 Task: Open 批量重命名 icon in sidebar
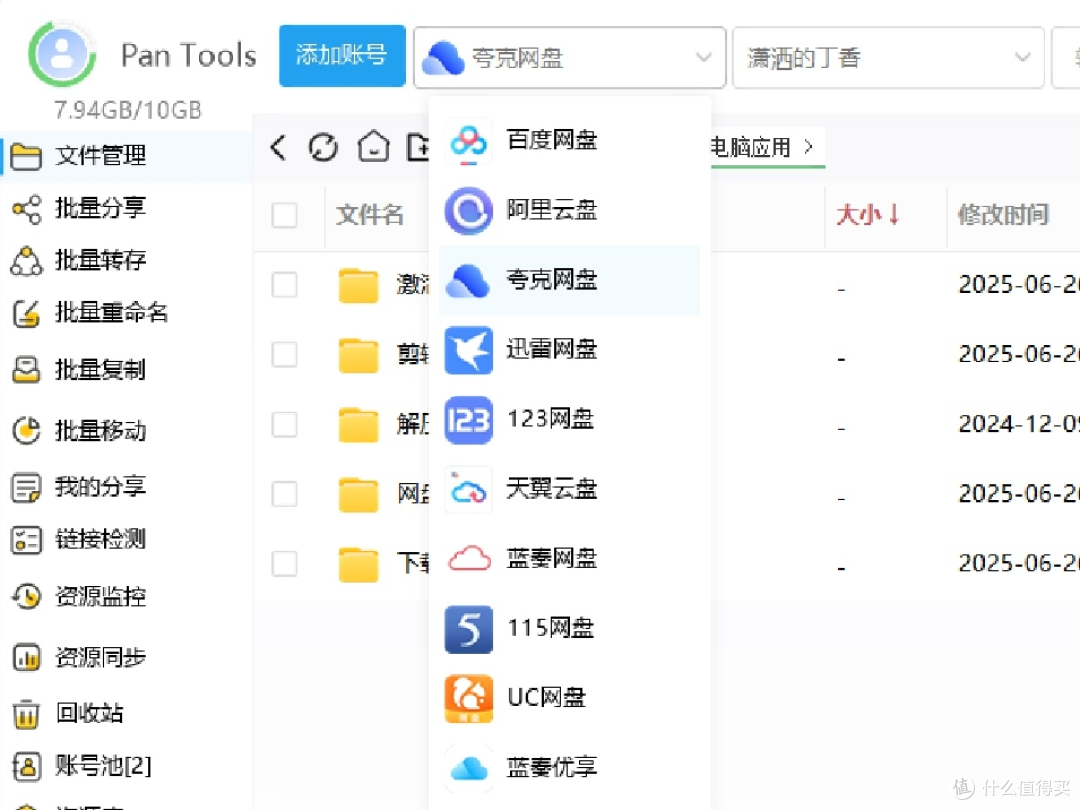click(x=26, y=313)
